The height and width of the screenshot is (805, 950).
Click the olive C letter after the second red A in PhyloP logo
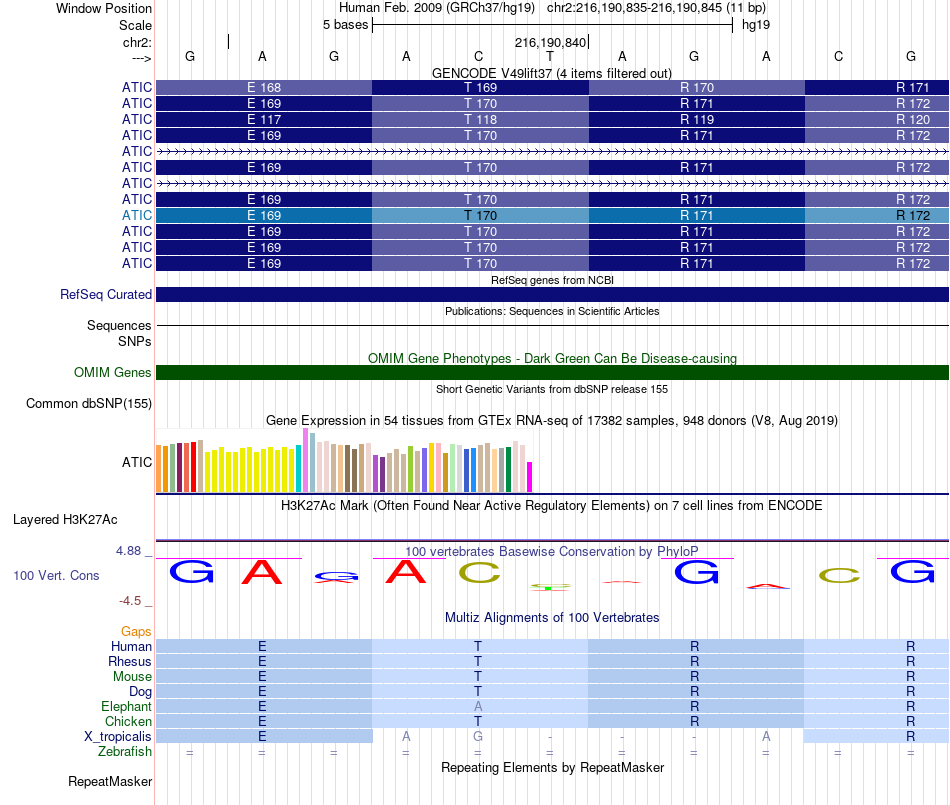coord(479,572)
